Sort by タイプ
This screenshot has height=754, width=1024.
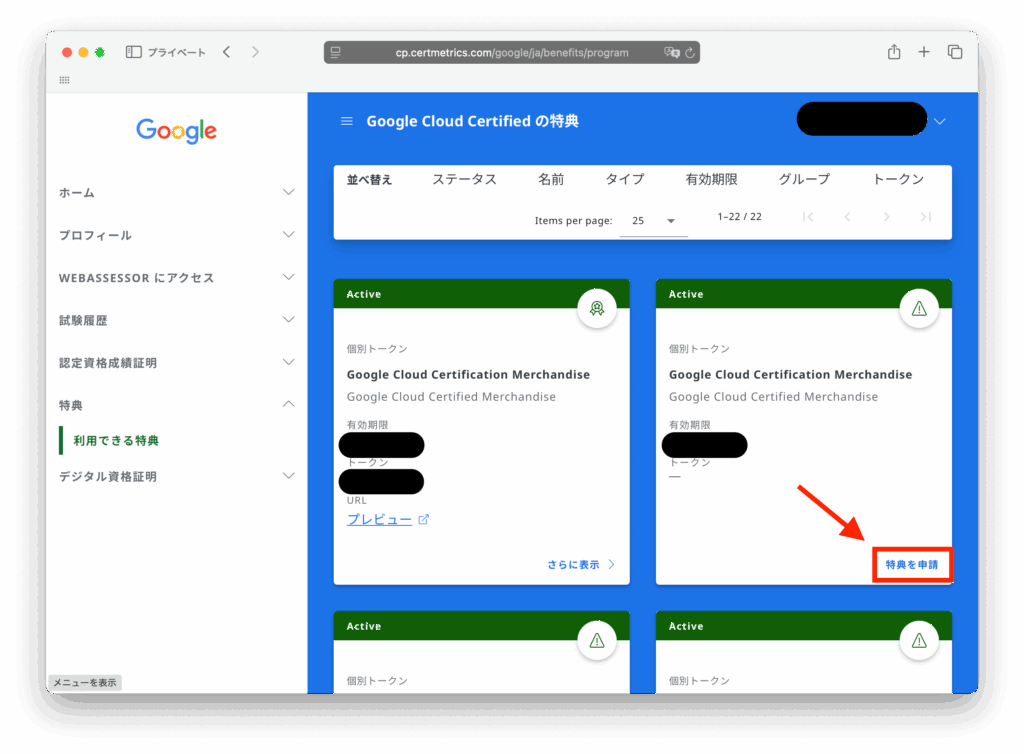(624, 180)
